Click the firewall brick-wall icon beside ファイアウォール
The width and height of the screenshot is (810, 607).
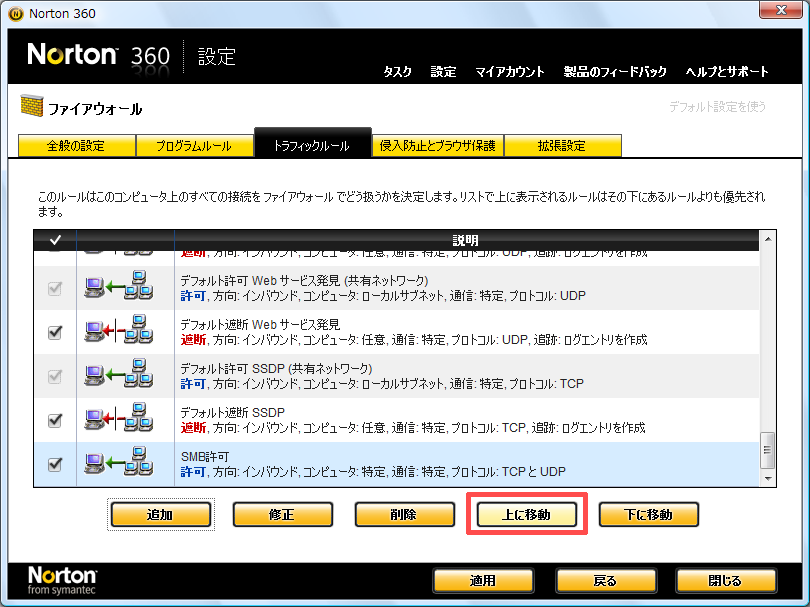pos(32,108)
